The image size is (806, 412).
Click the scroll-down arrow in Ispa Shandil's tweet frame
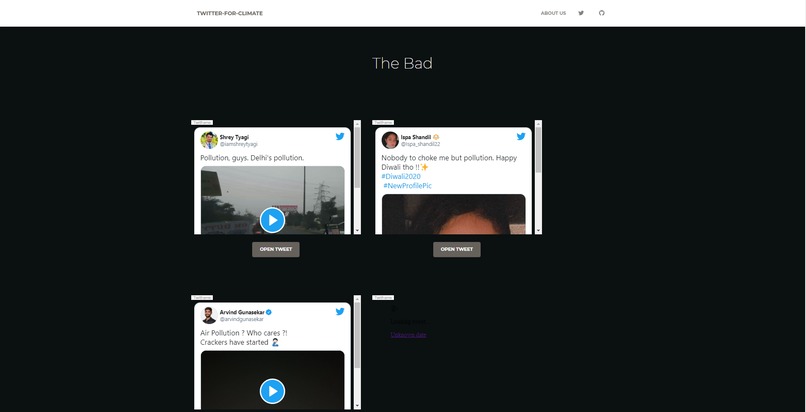coord(538,231)
